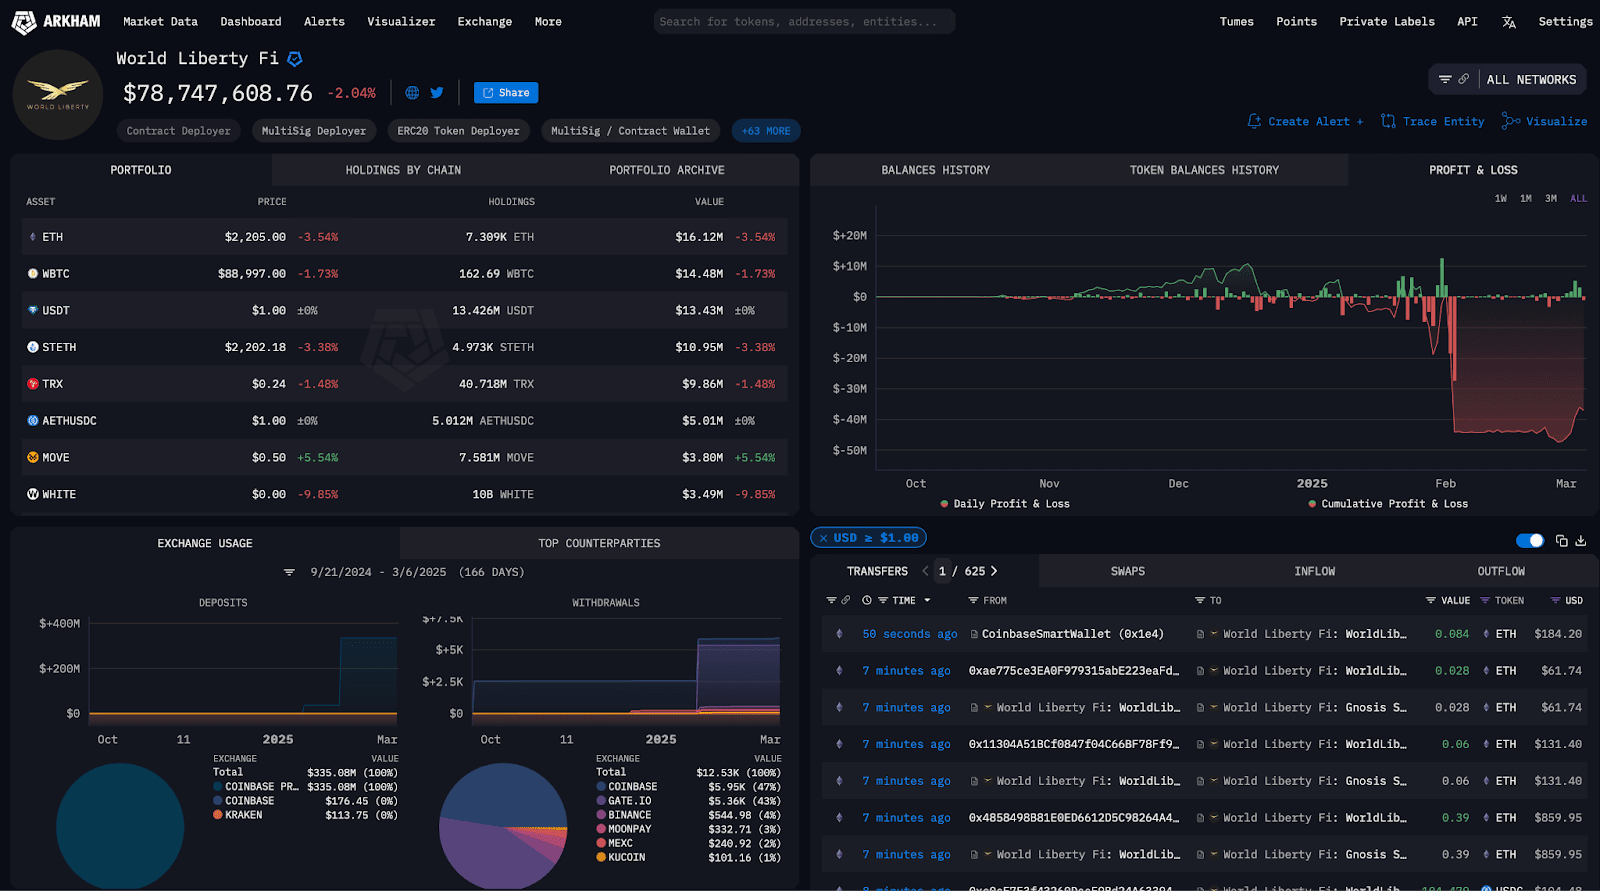This screenshot has width=1600, height=891.
Task: Click the verified badge beside World Liberty Fi
Action: coord(295,59)
